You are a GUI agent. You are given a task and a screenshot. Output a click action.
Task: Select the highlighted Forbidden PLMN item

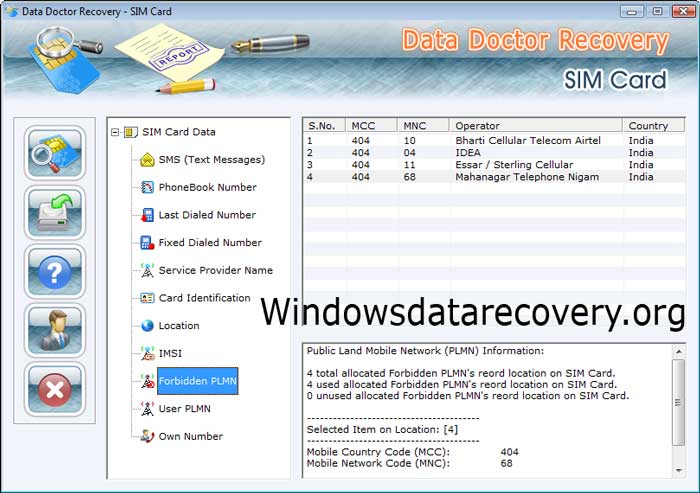pos(197,381)
